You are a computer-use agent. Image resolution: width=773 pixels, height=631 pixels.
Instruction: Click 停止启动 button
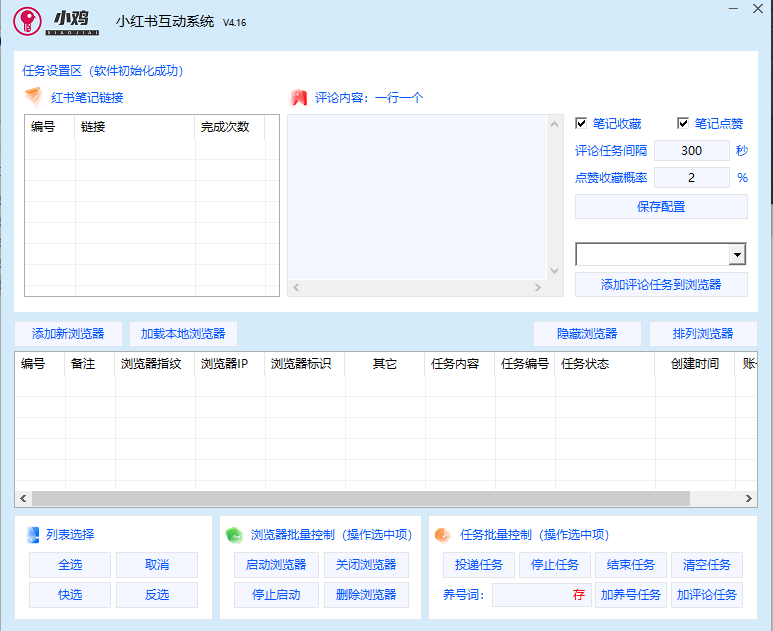click(x=276, y=595)
